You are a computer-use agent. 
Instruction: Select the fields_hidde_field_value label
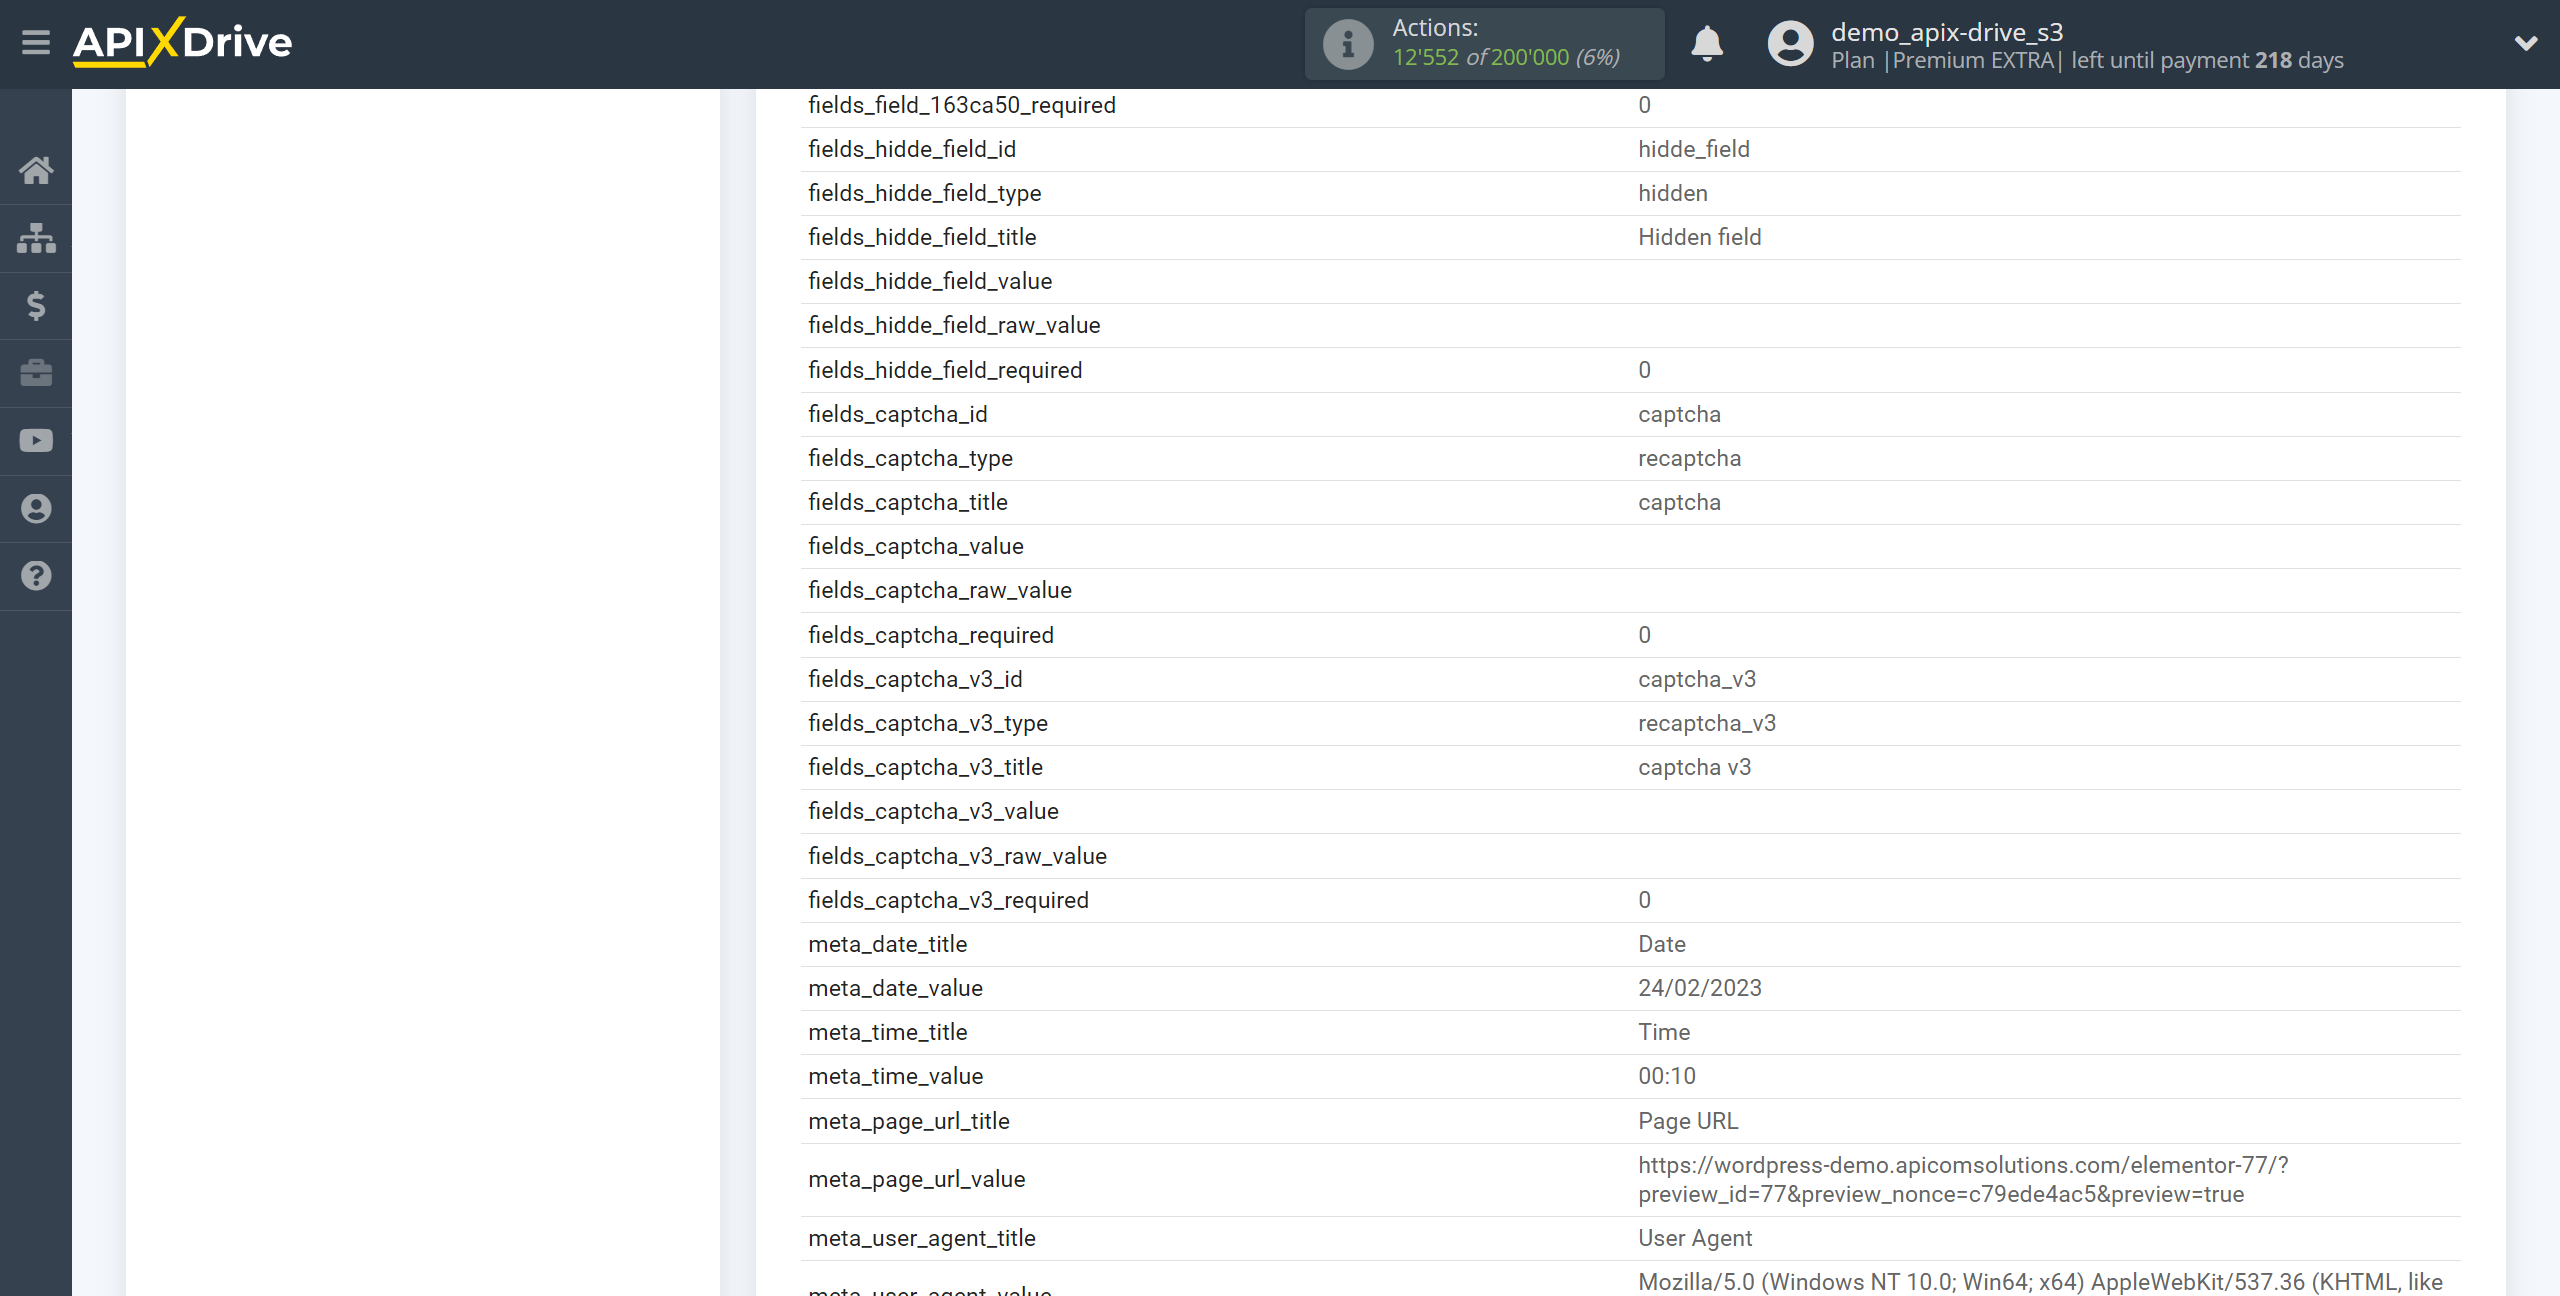(930, 281)
